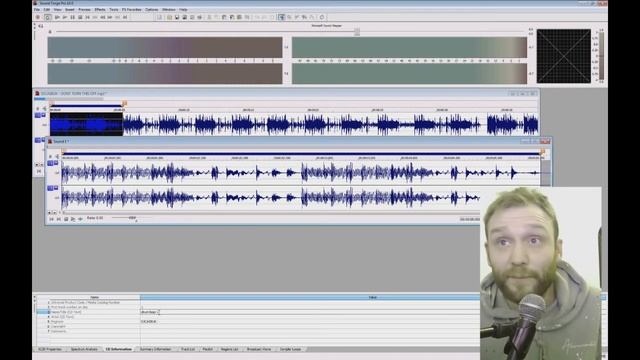Click Go to Start in the transport toolbar
This screenshot has width=640, height=360.
pos(87,17)
